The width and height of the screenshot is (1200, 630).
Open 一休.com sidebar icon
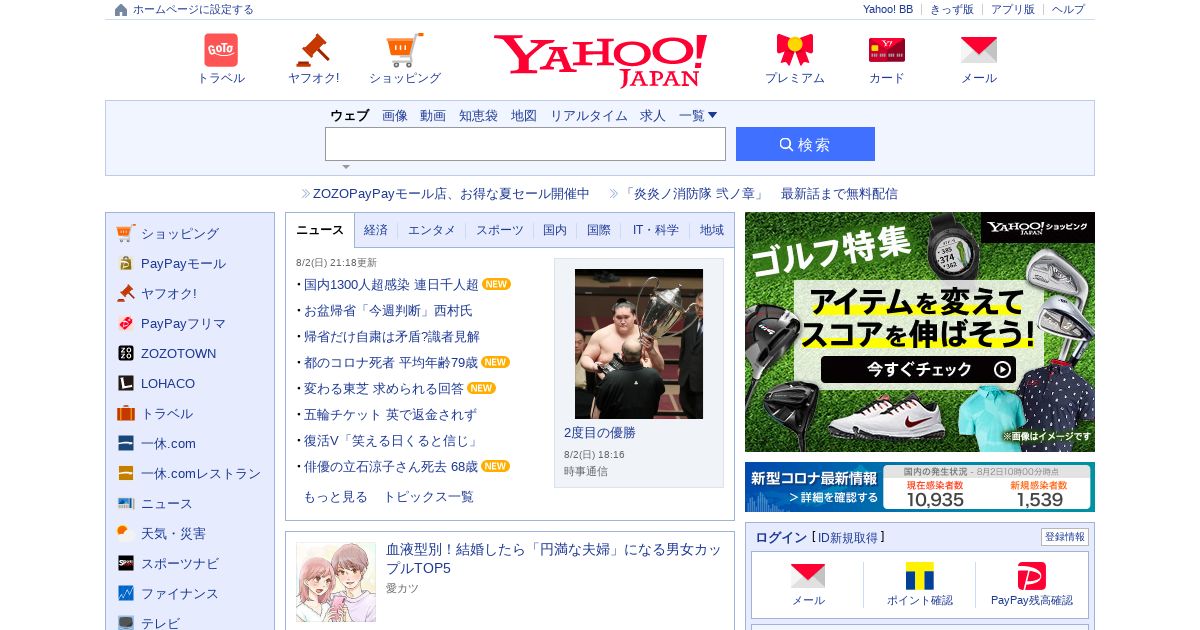125,443
